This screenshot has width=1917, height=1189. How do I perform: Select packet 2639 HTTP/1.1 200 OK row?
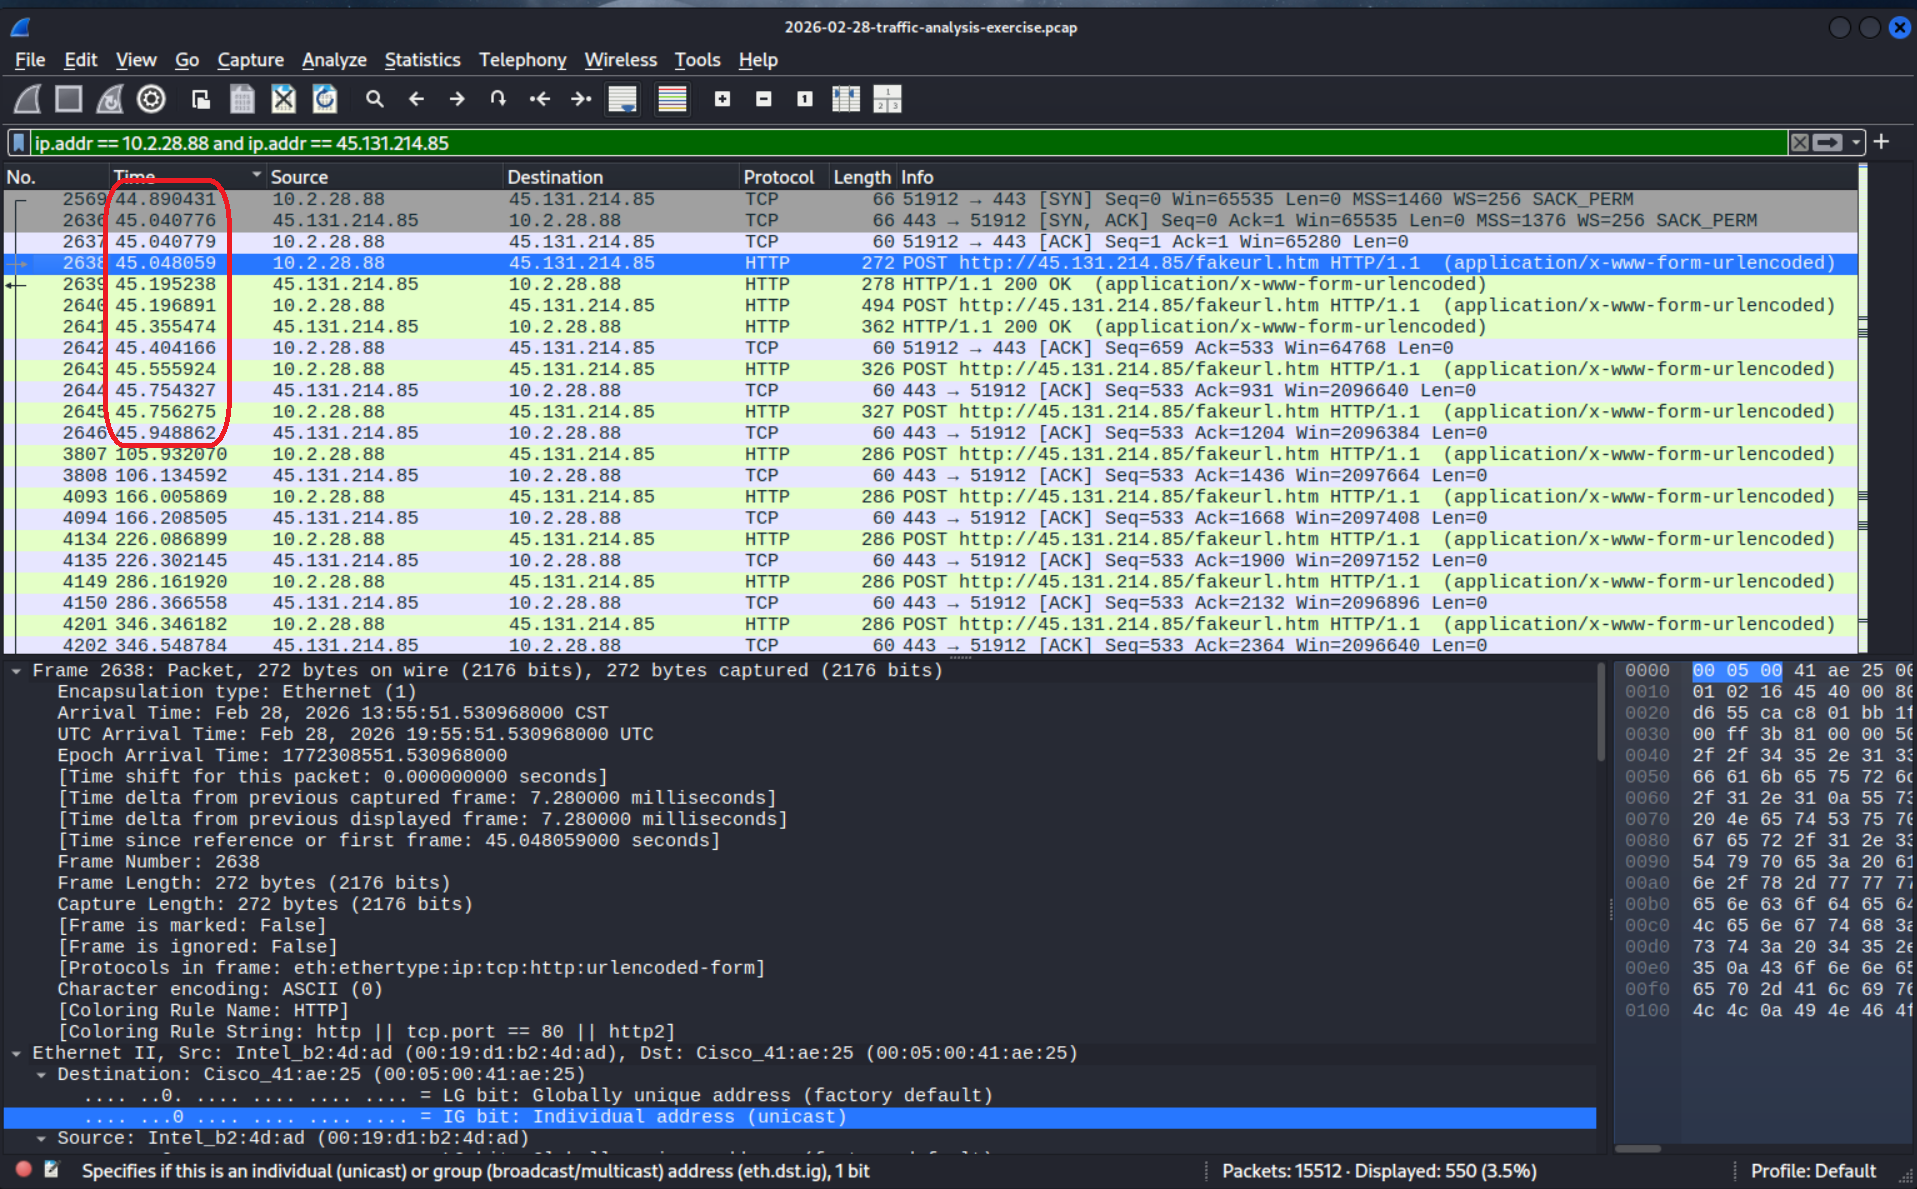(x=930, y=284)
